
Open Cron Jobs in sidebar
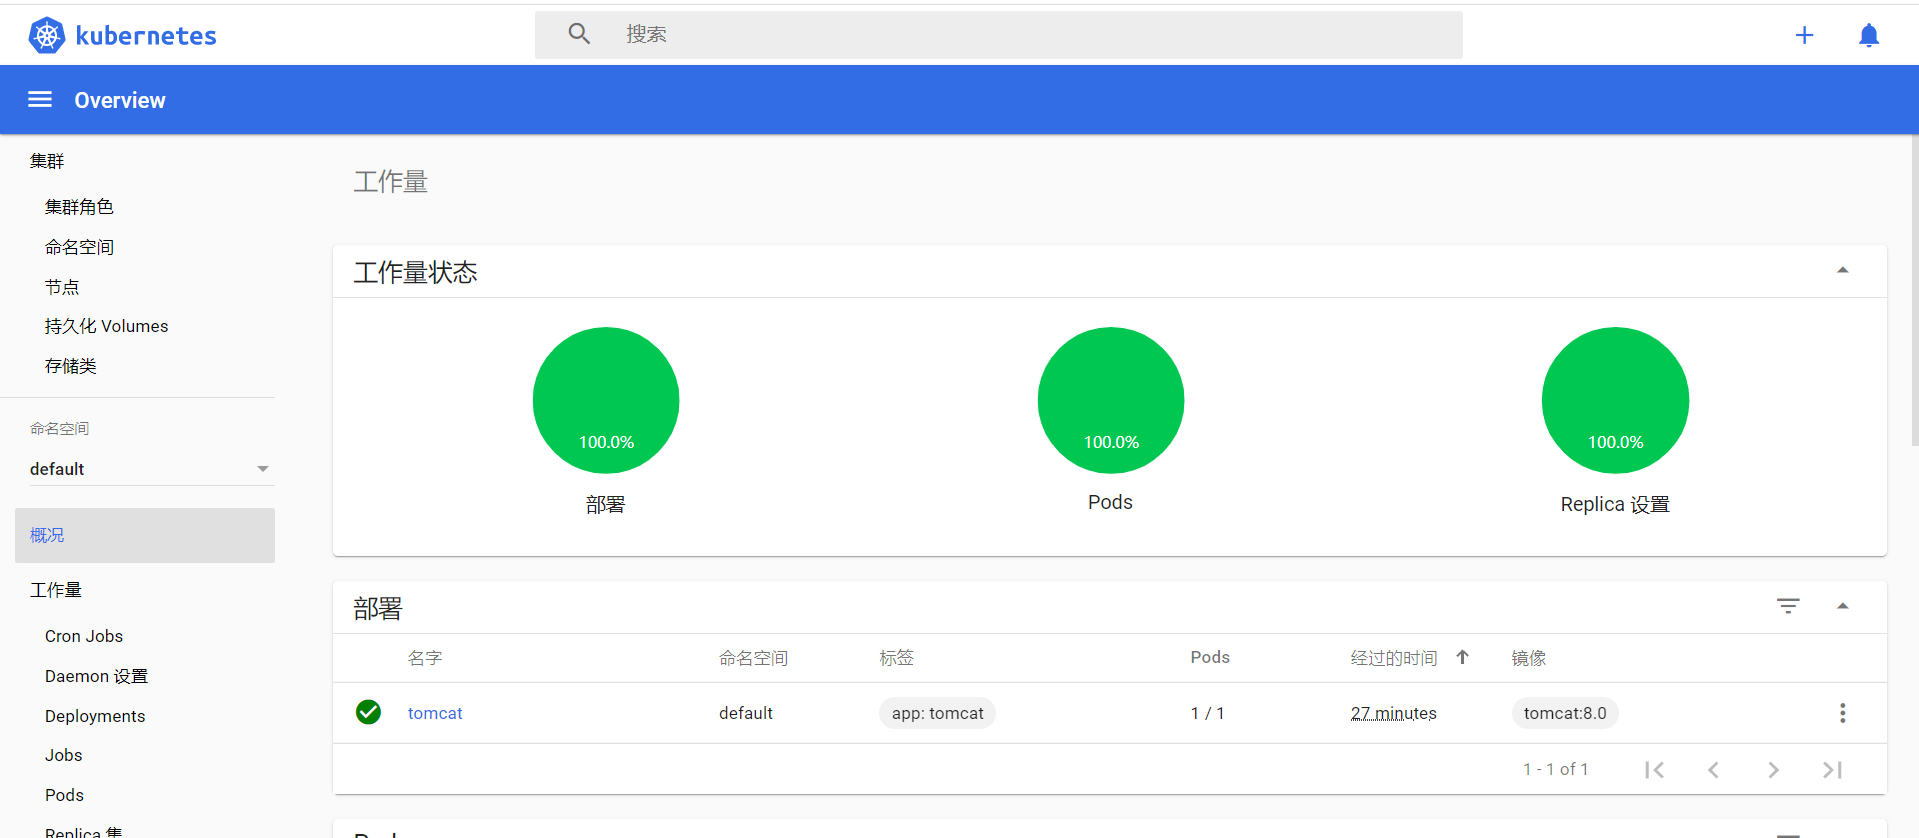(x=84, y=636)
